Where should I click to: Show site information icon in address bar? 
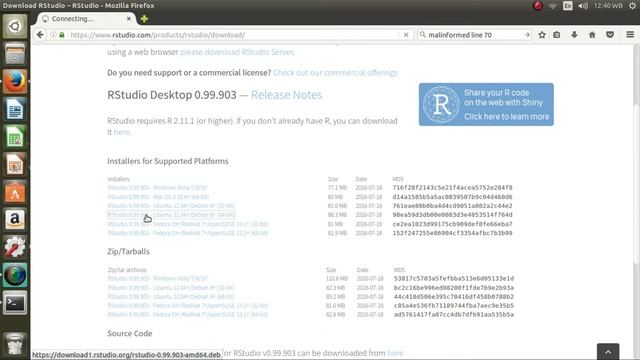pos(53,35)
